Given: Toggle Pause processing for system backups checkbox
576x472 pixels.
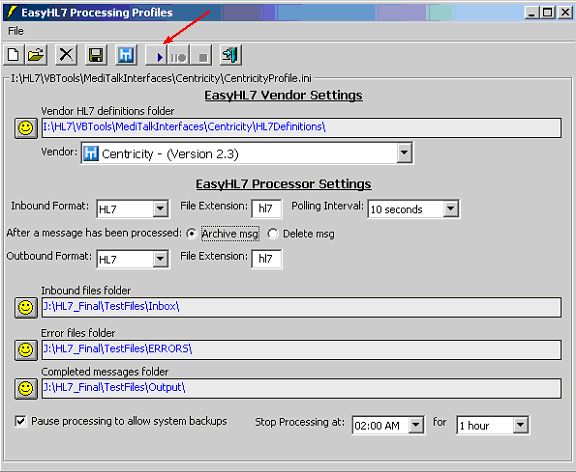Looking at the screenshot, I should pos(21,421).
